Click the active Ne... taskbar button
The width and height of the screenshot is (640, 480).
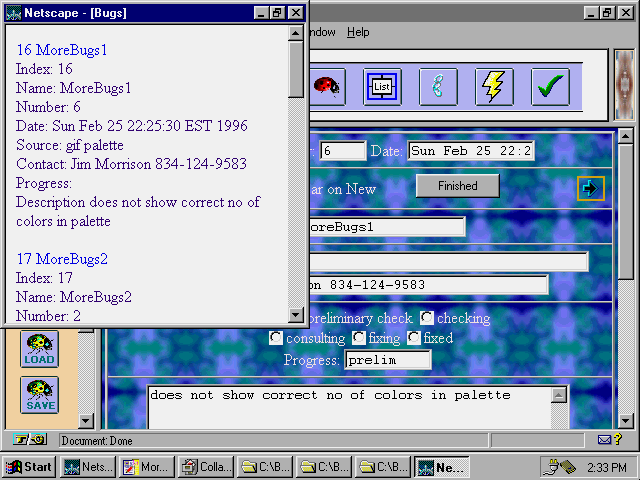(x=442, y=467)
